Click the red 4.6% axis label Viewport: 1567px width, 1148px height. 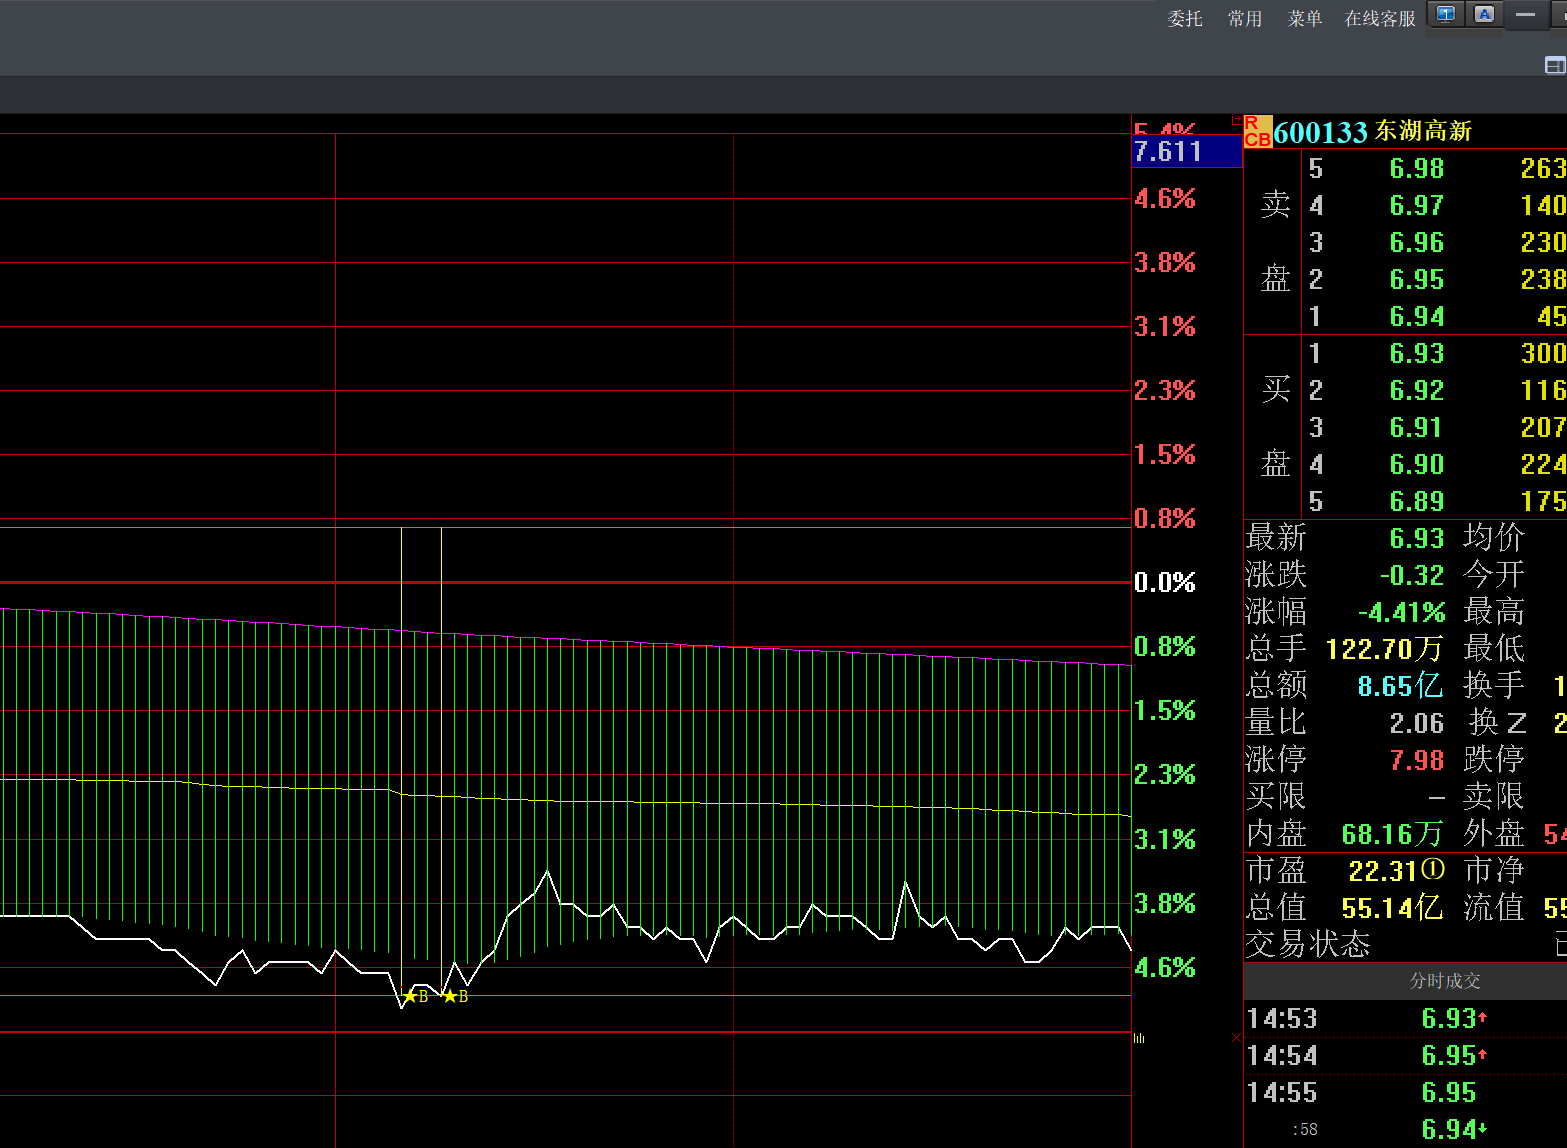click(x=1165, y=199)
